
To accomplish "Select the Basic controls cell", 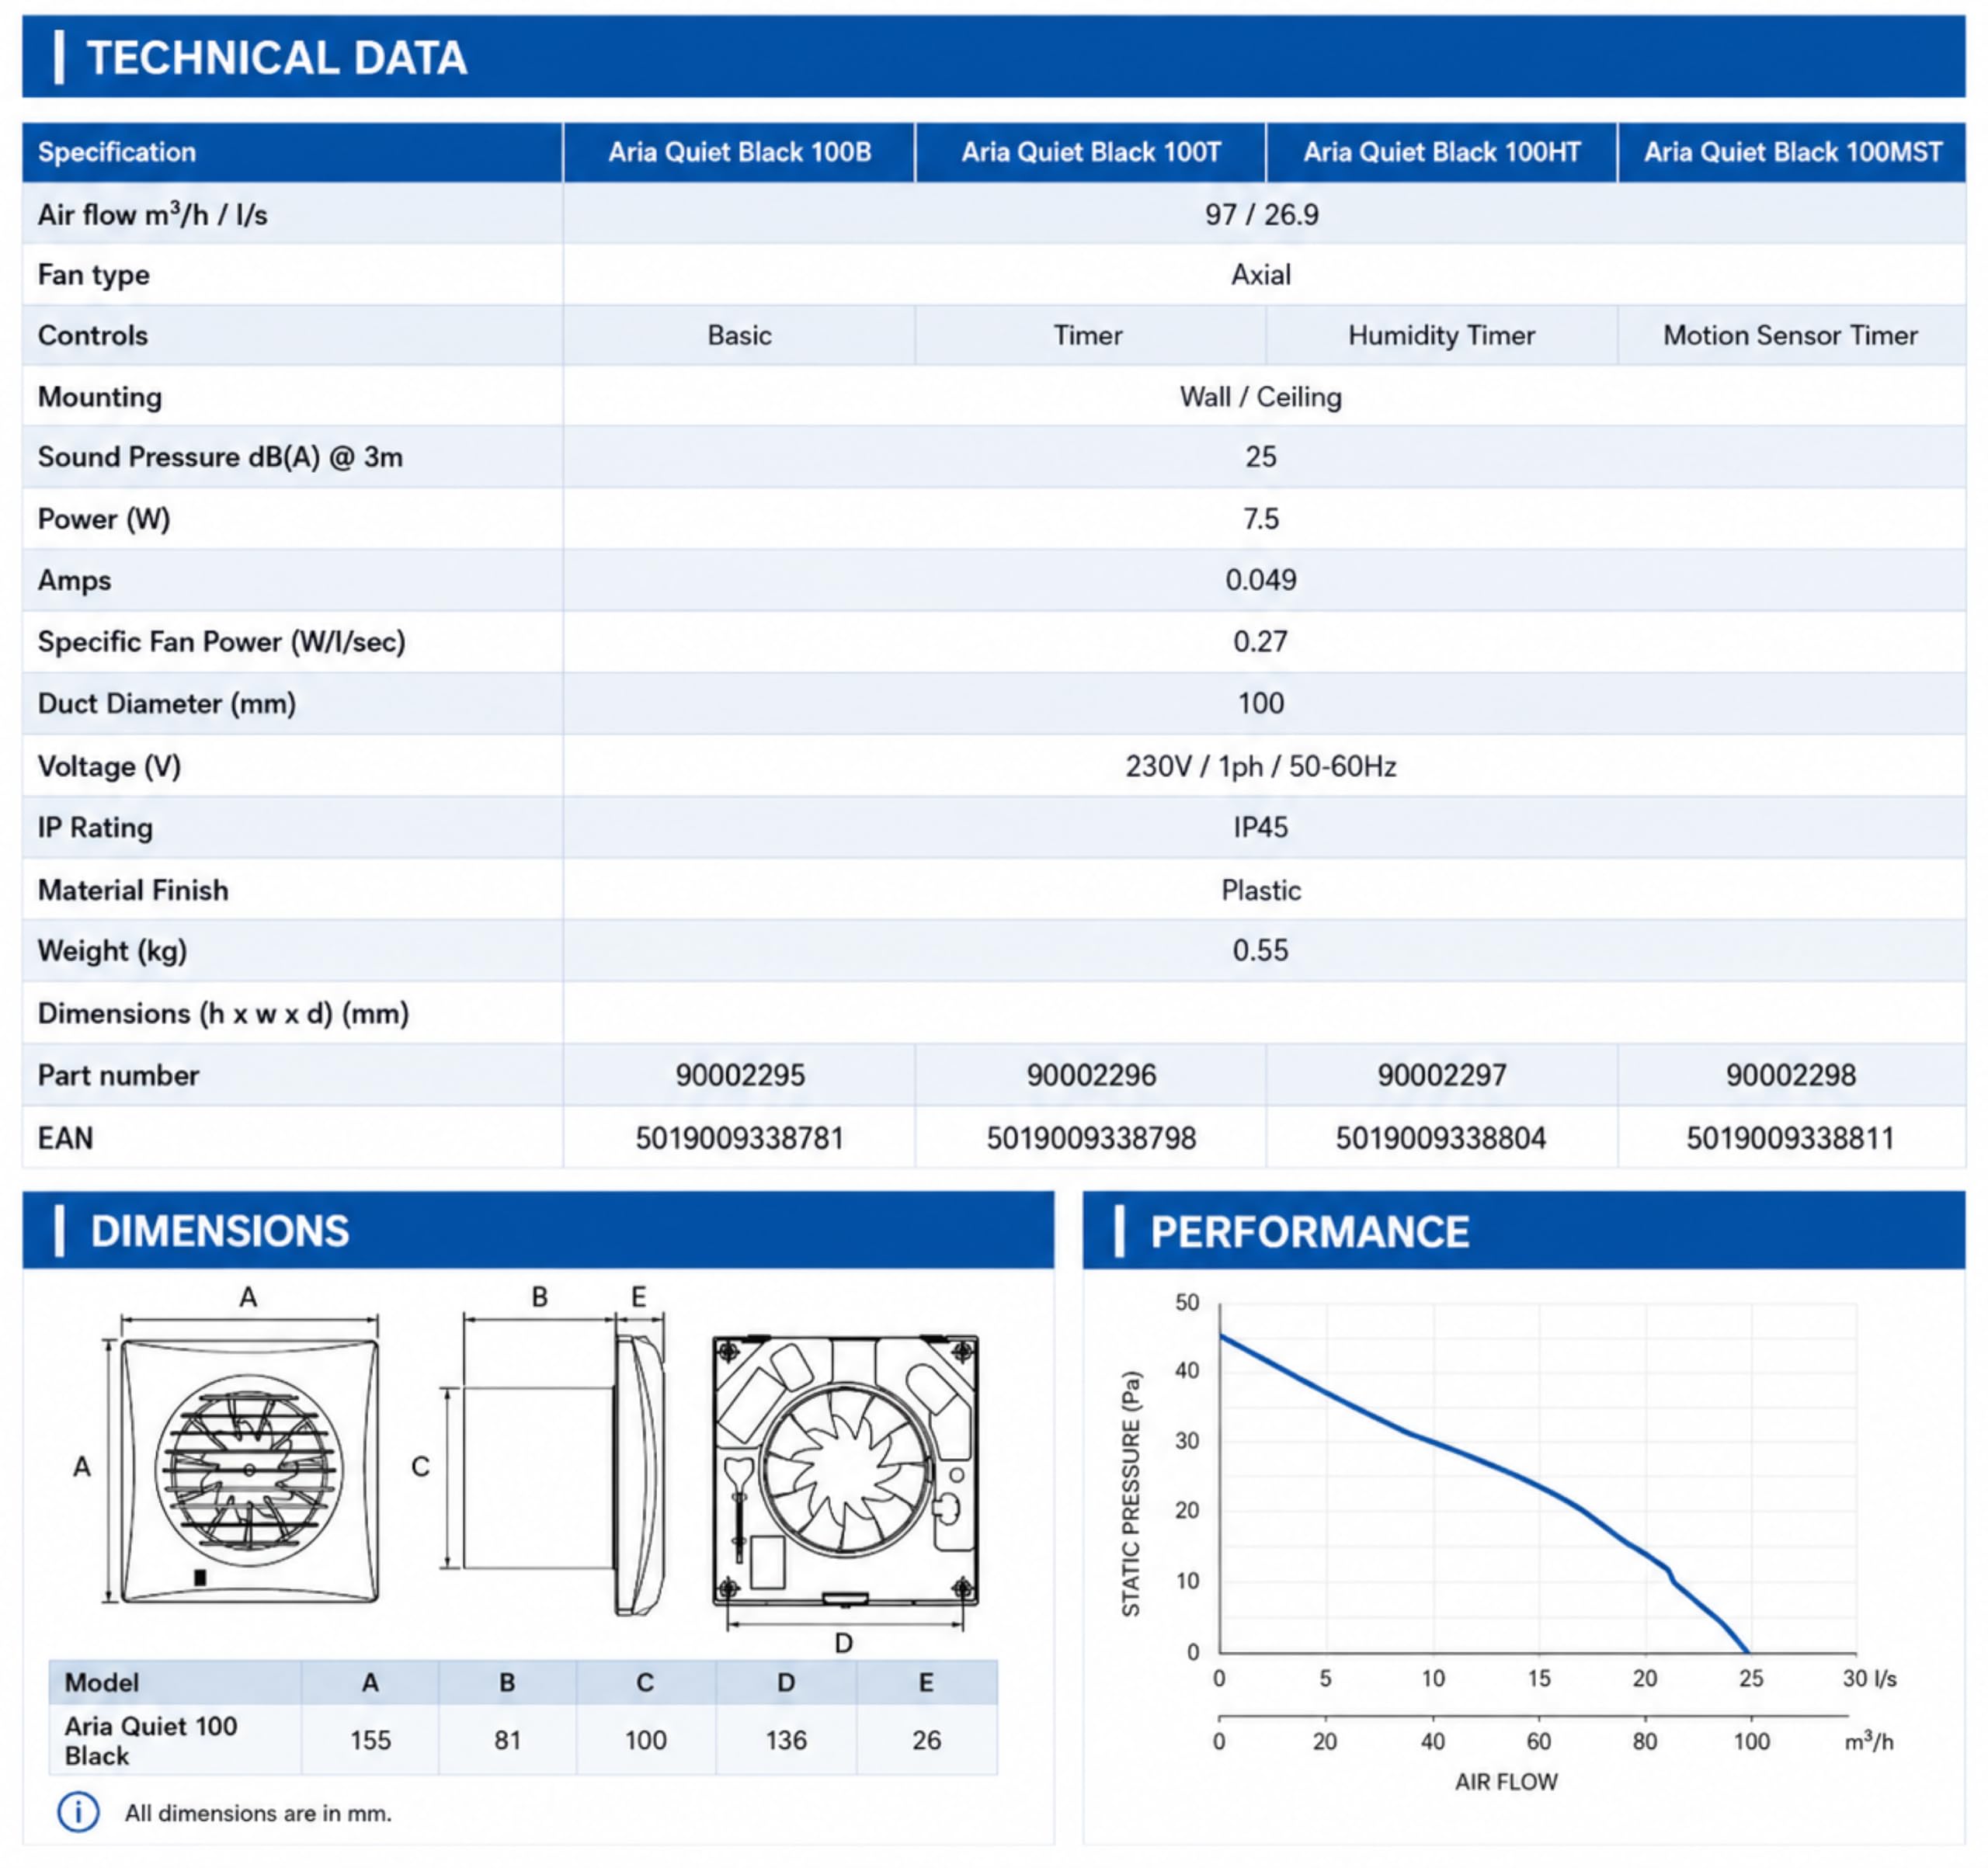I will click(x=740, y=335).
